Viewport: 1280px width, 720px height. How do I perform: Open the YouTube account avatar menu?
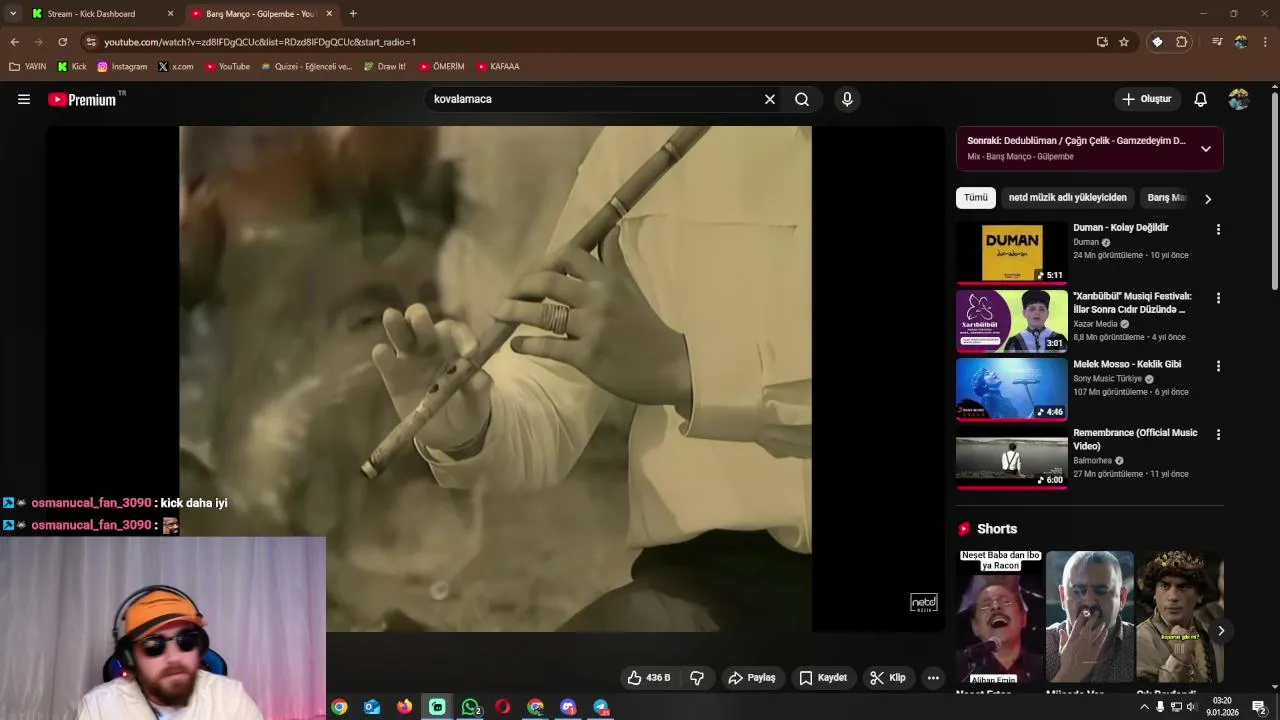tap(1238, 99)
